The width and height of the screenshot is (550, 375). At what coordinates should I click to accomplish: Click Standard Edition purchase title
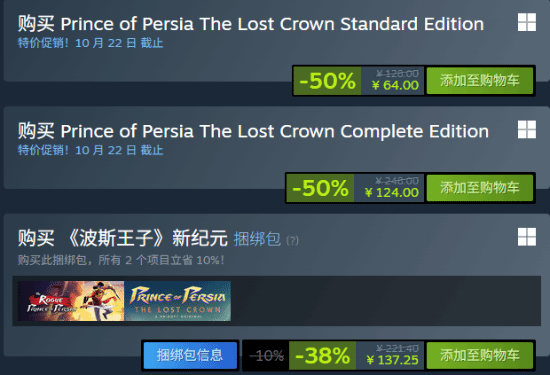pyautogui.click(x=251, y=24)
